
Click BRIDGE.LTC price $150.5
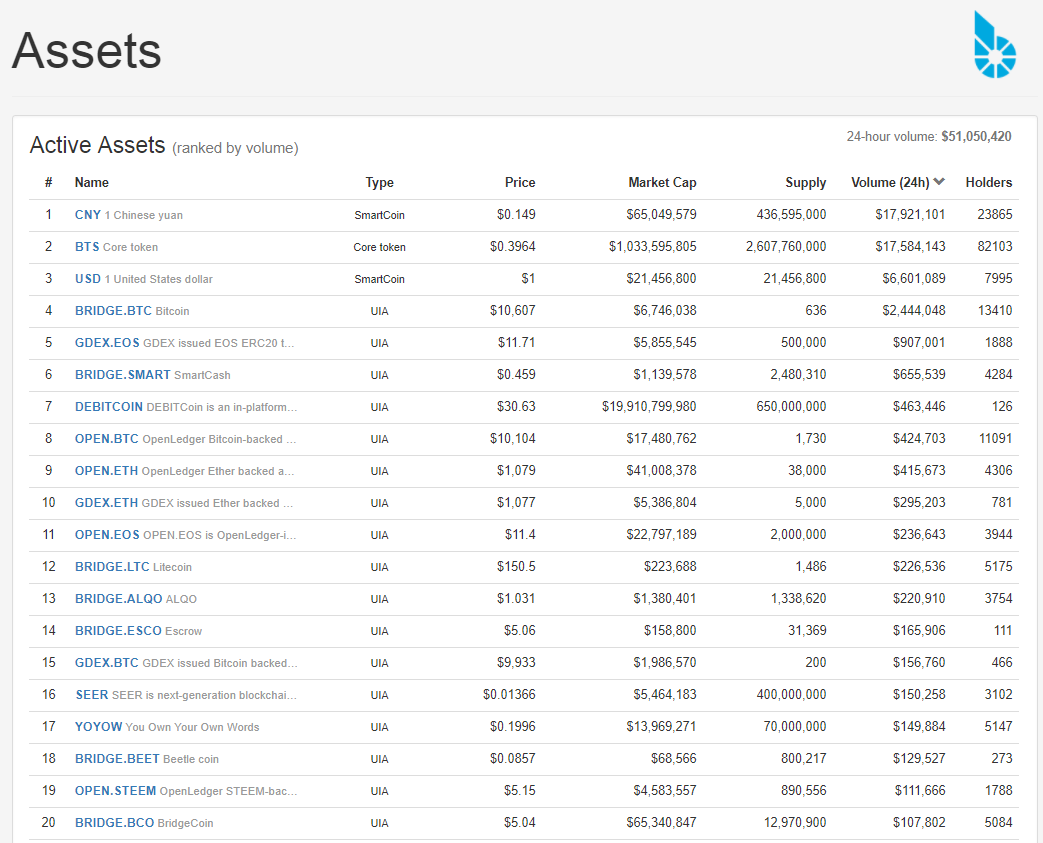click(516, 566)
